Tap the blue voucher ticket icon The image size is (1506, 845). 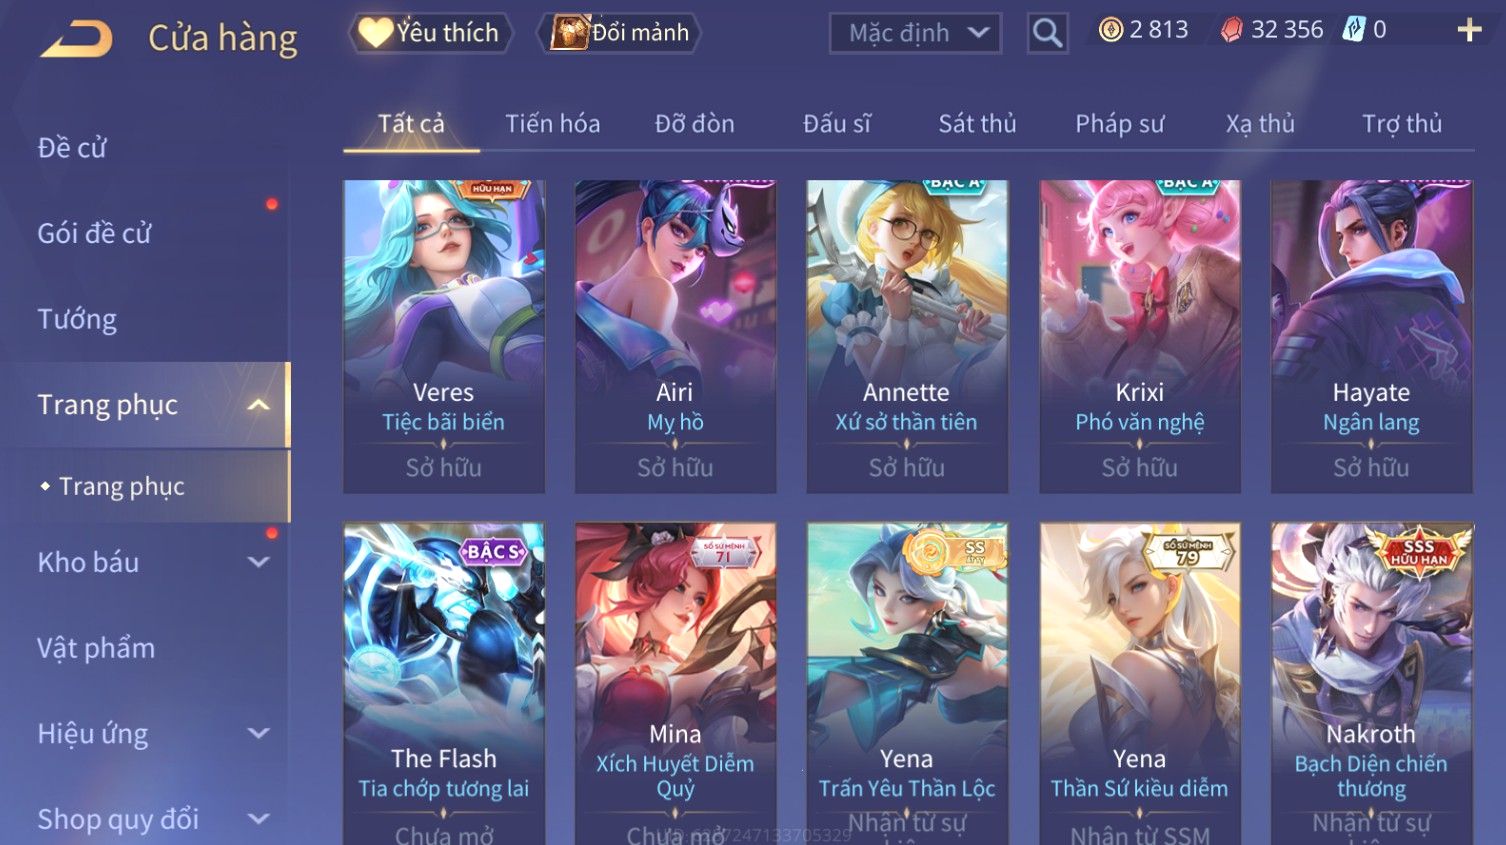[1354, 29]
